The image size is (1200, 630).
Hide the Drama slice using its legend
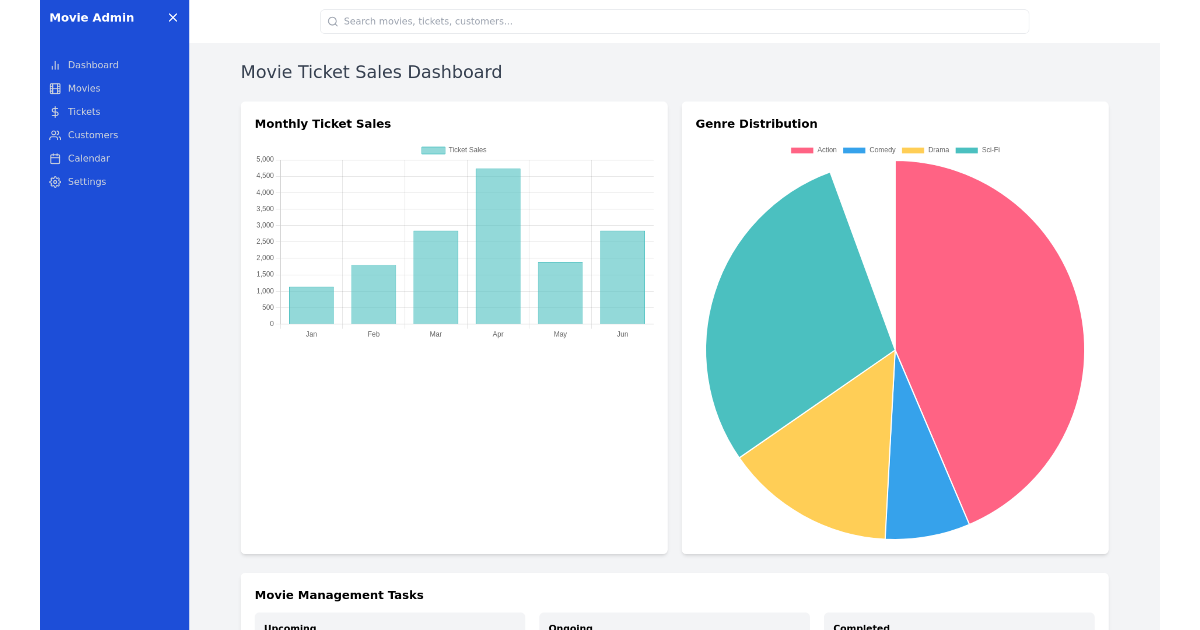[924, 149]
